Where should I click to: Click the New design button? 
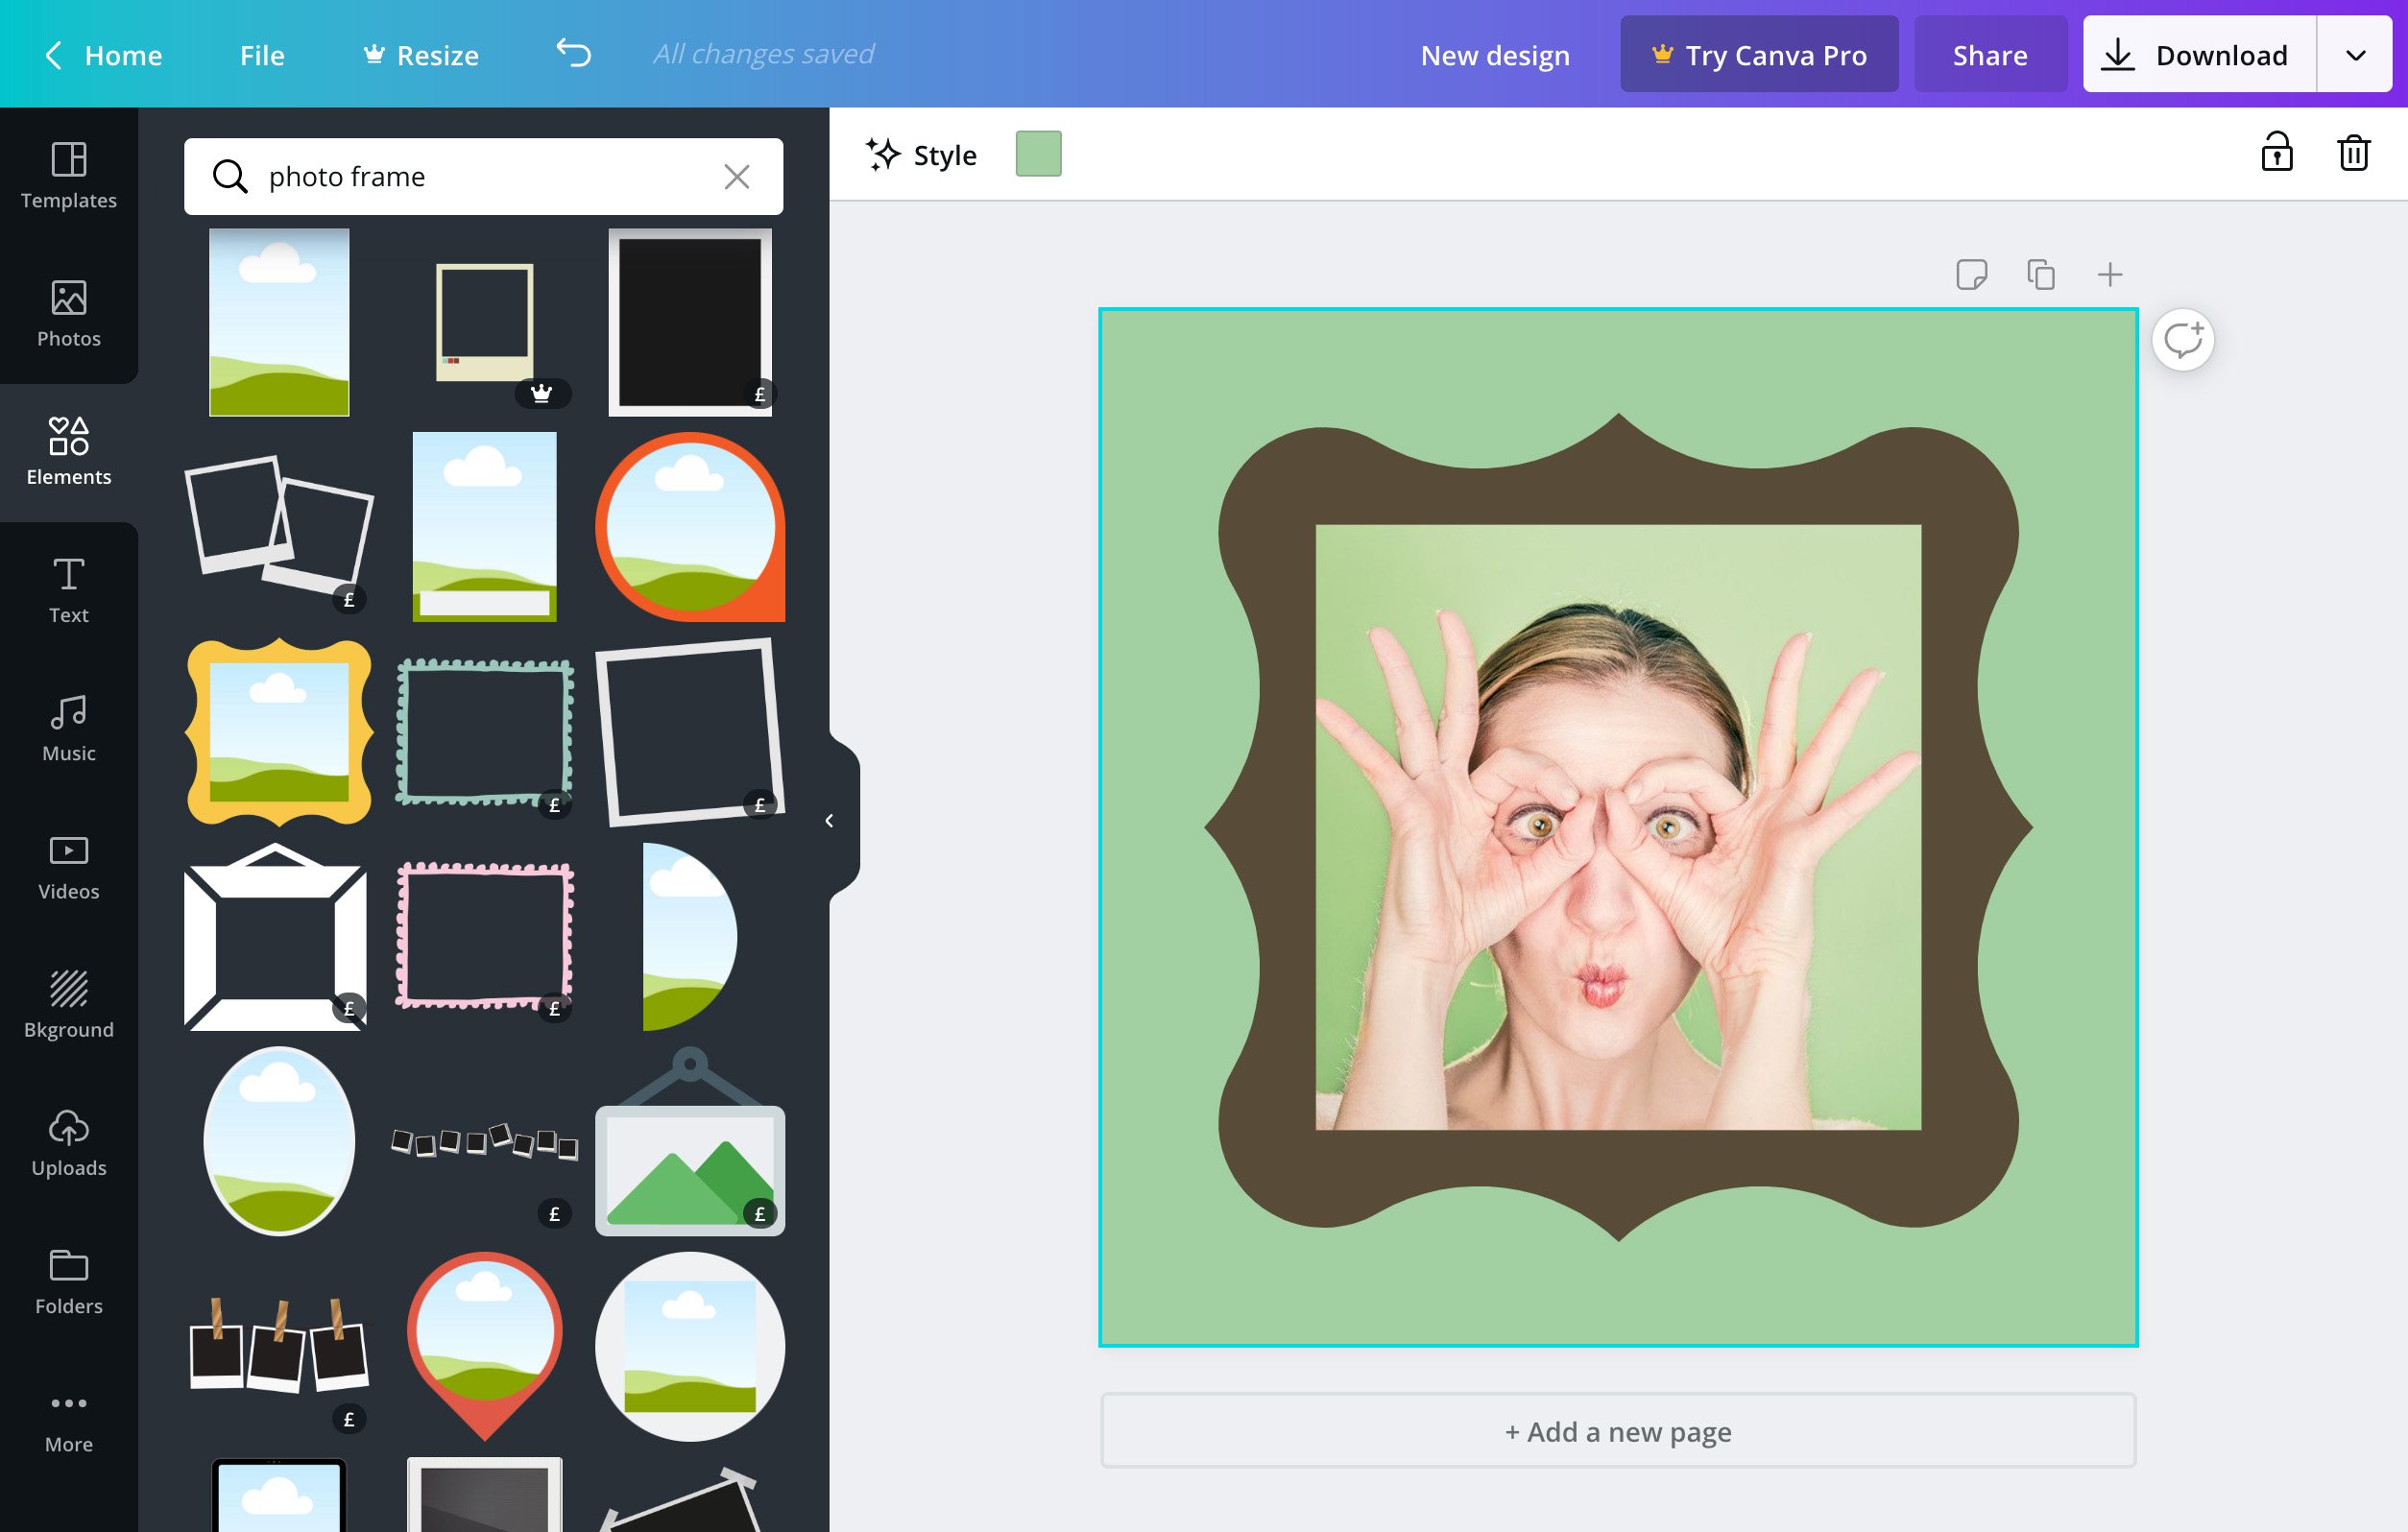coord(1495,53)
